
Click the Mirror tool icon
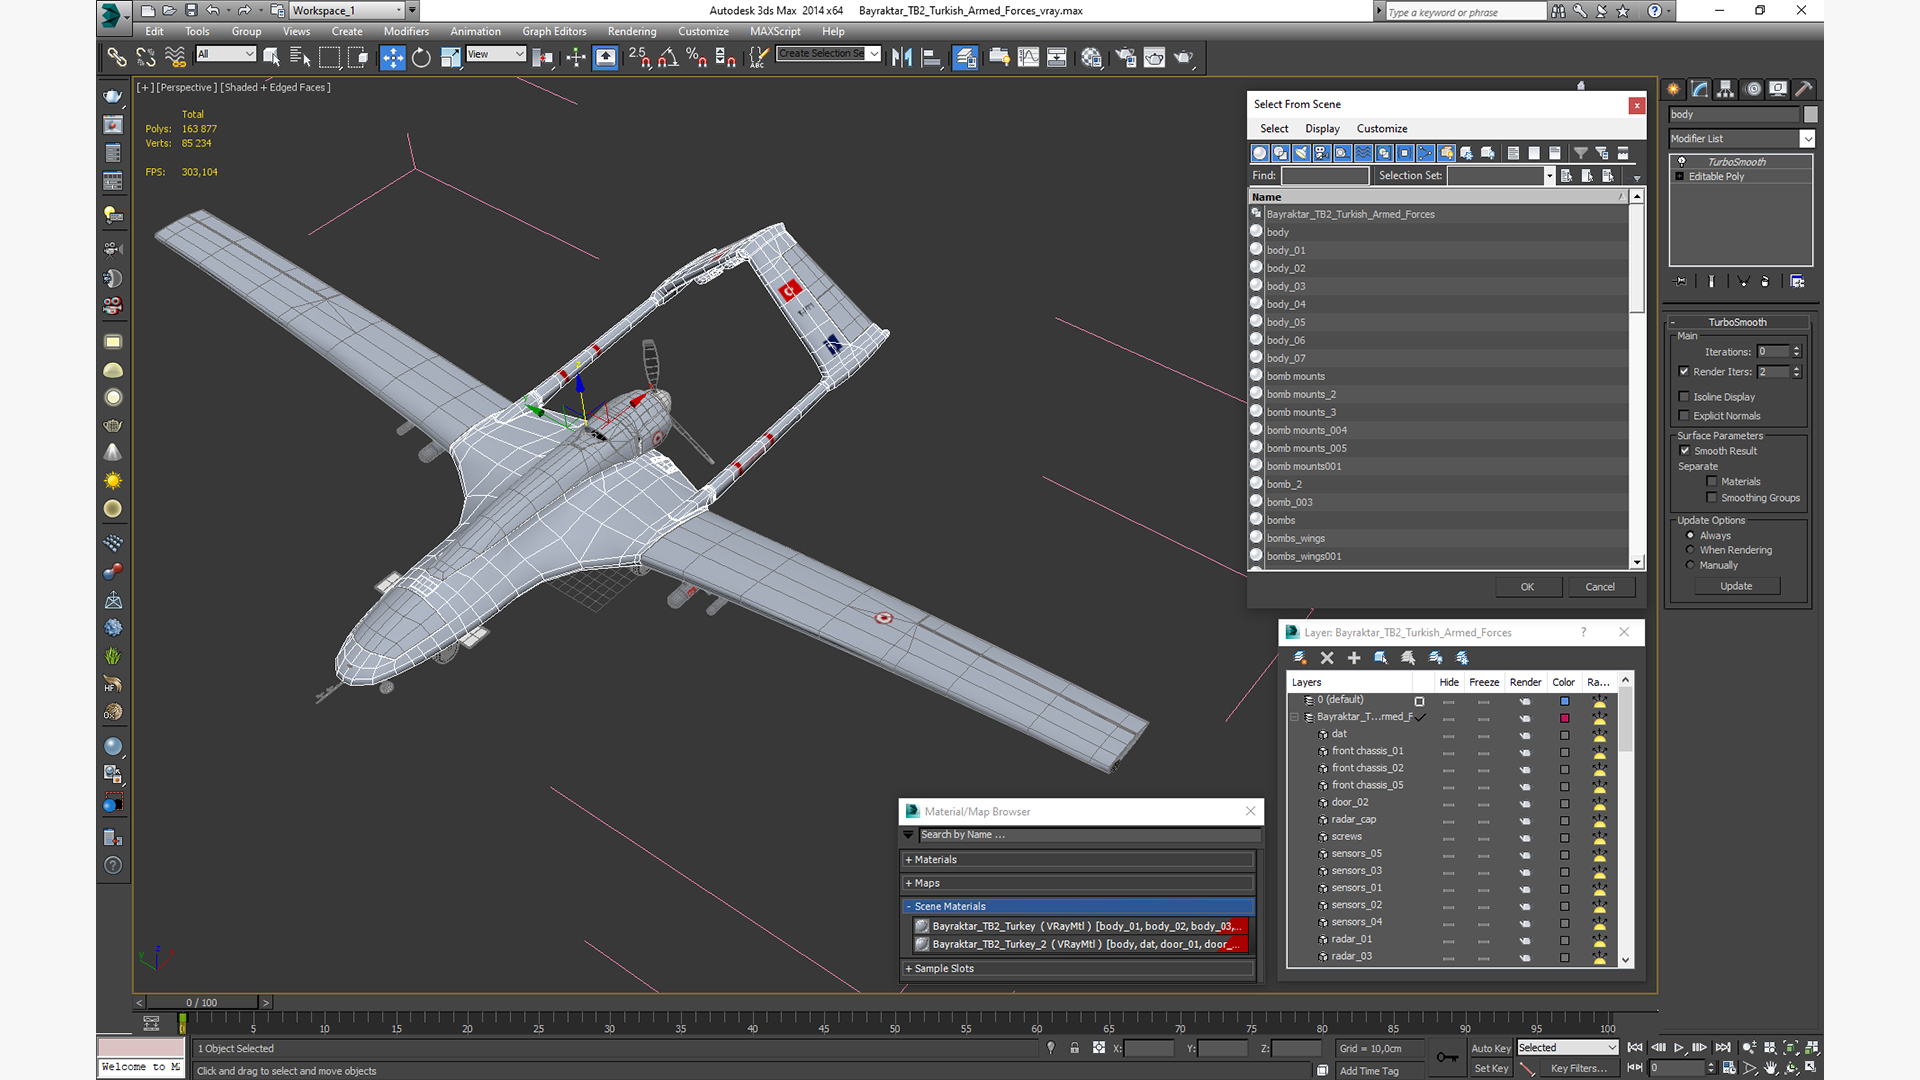click(x=902, y=57)
